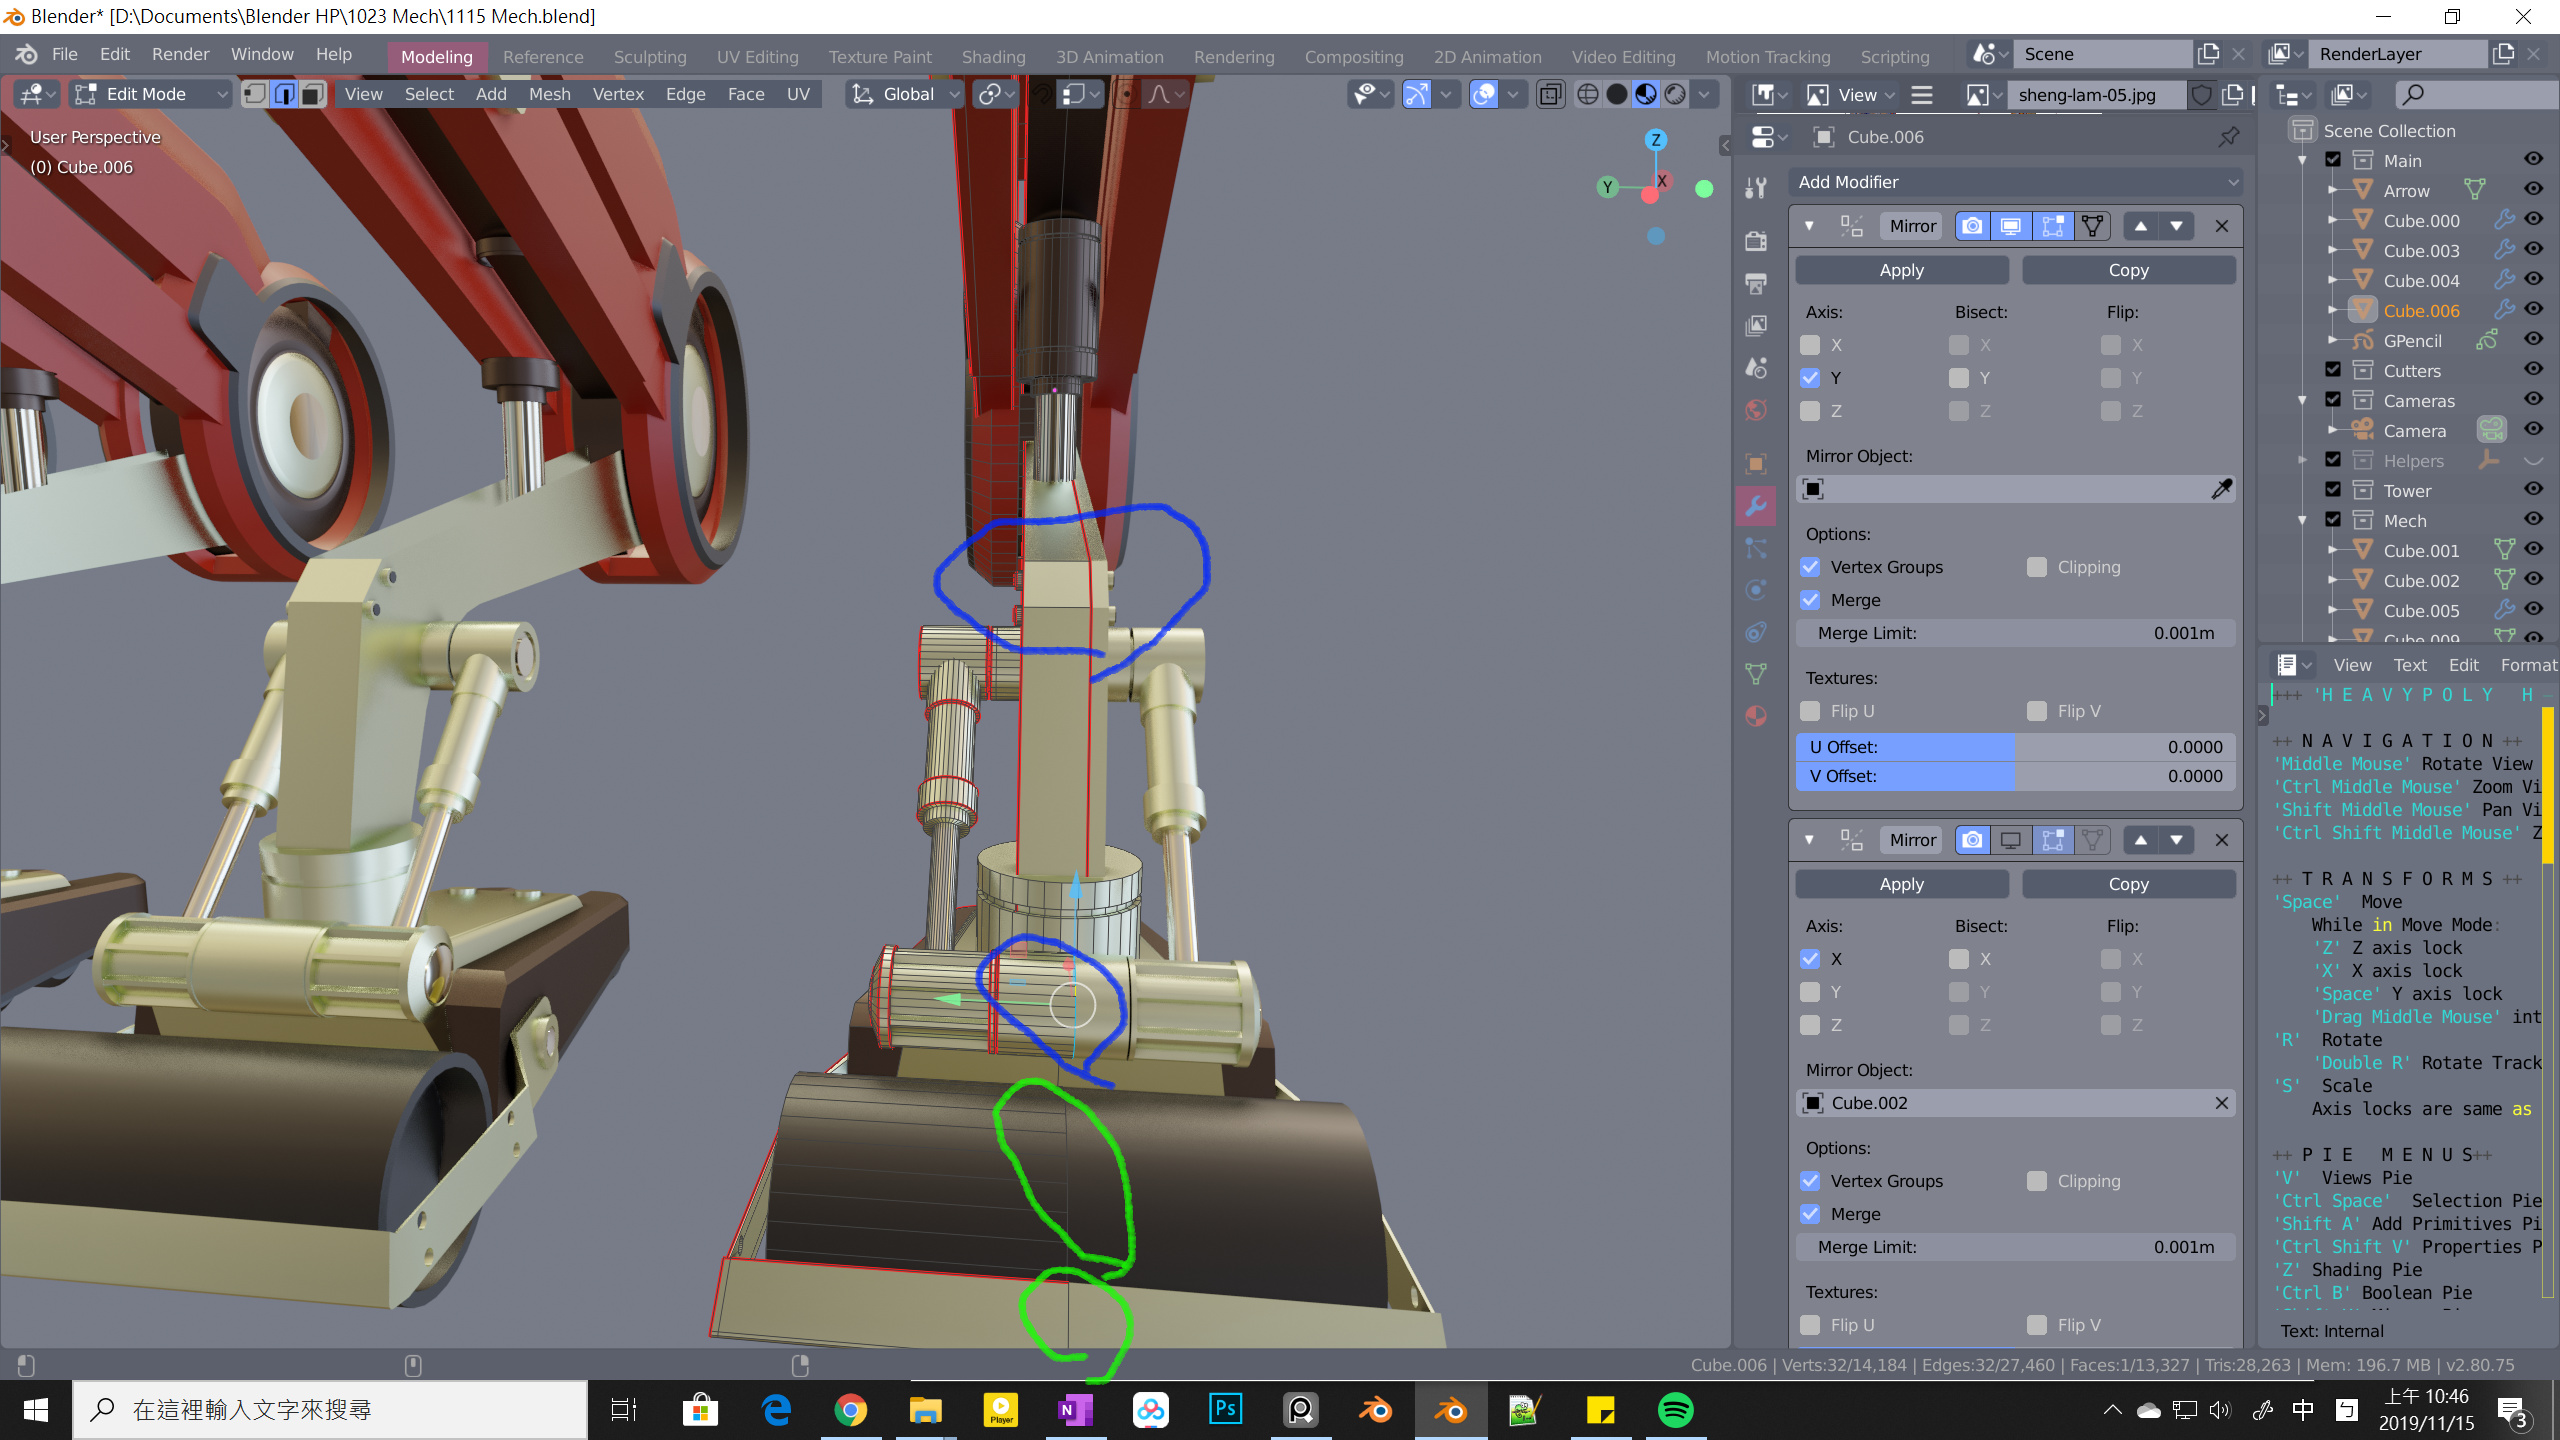This screenshot has height=1440, width=2560.
Task: Collapse the first Mirror modifier panel
Action: pyautogui.click(x=1809, y=226)
